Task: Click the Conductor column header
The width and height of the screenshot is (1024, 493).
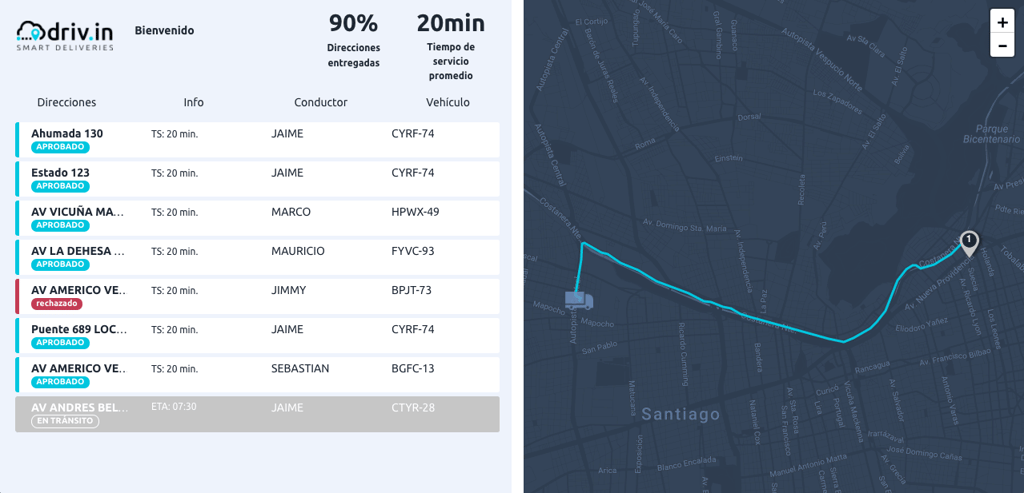Action: [321, 102]
